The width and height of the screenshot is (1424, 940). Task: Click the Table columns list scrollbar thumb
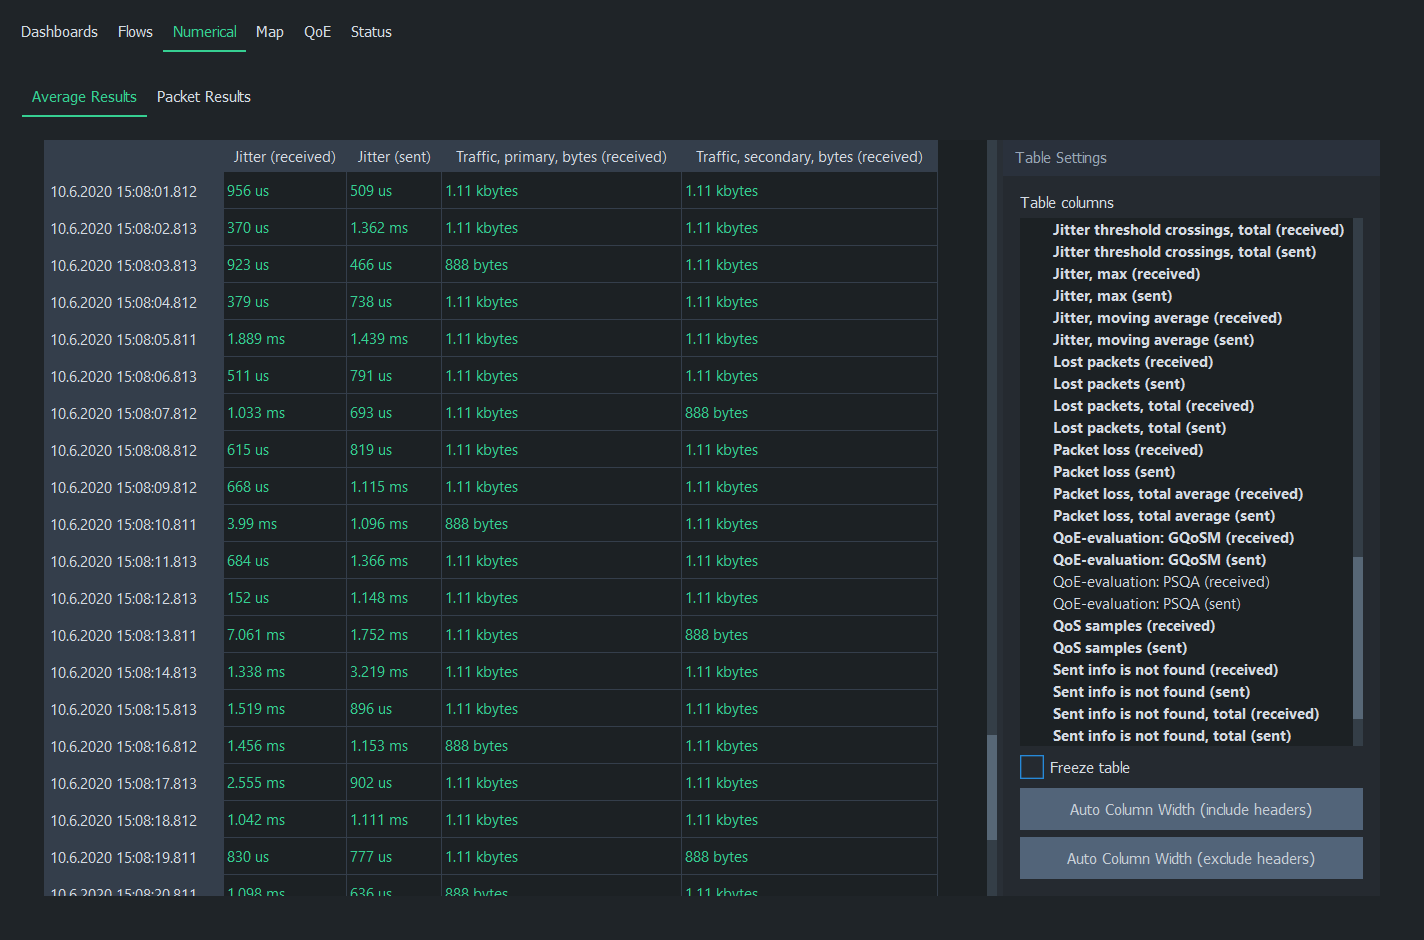pyautogui.click(x=1358, y=638)
